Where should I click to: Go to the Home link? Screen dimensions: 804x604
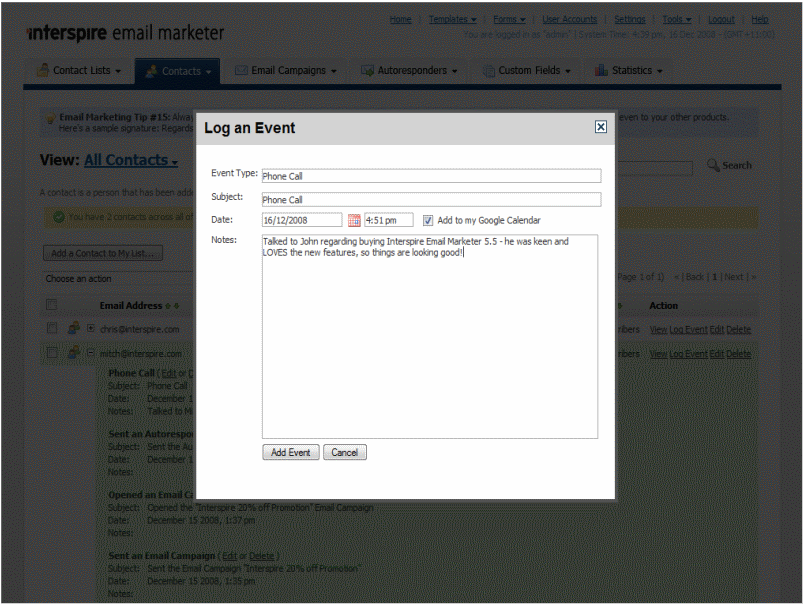tap(400, 19)
